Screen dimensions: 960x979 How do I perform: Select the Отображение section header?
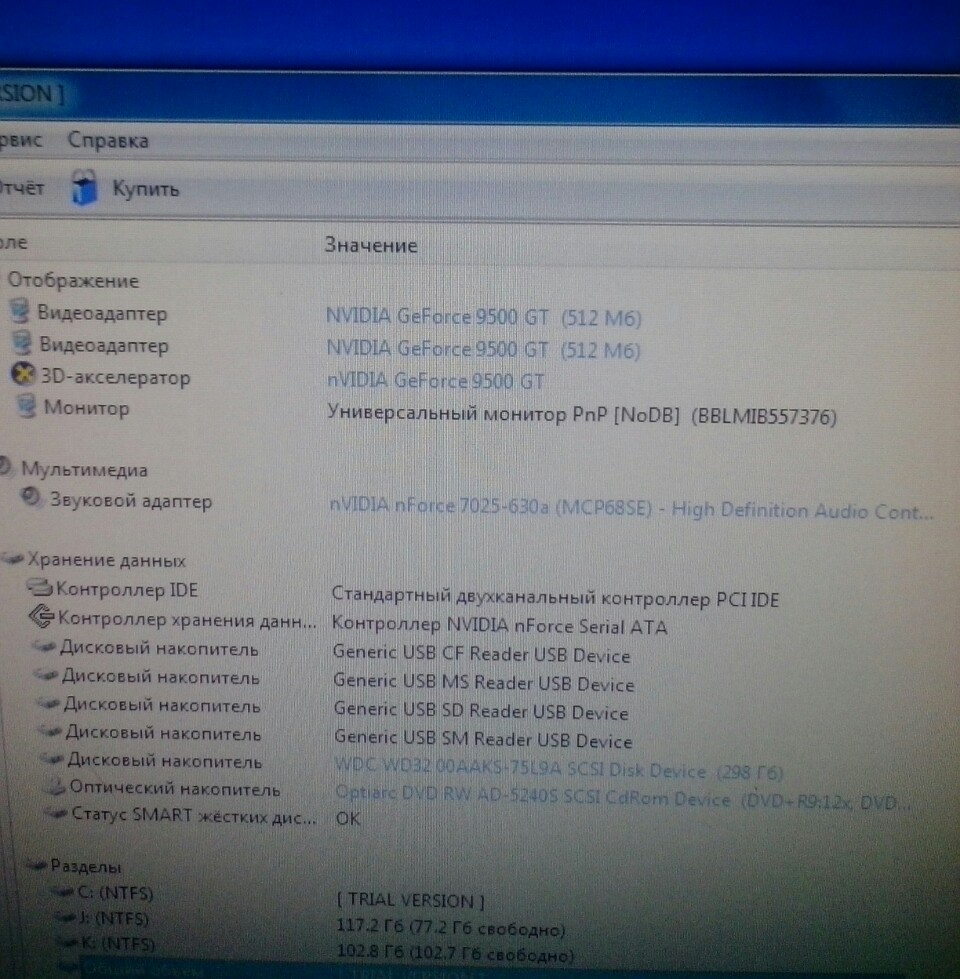(73, 280)
